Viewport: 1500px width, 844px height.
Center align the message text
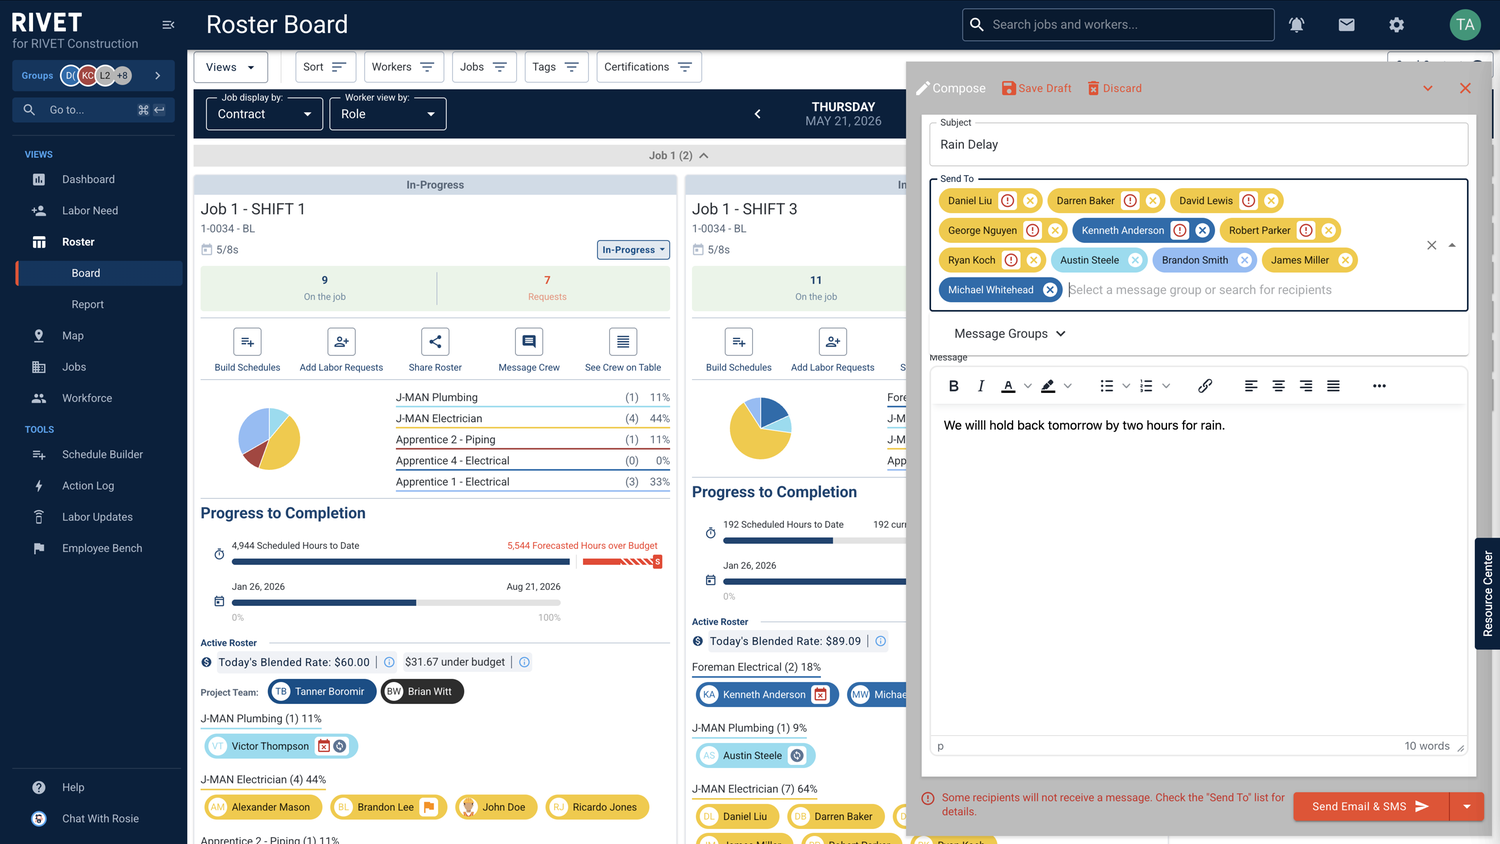click(x=1278, y=386)
